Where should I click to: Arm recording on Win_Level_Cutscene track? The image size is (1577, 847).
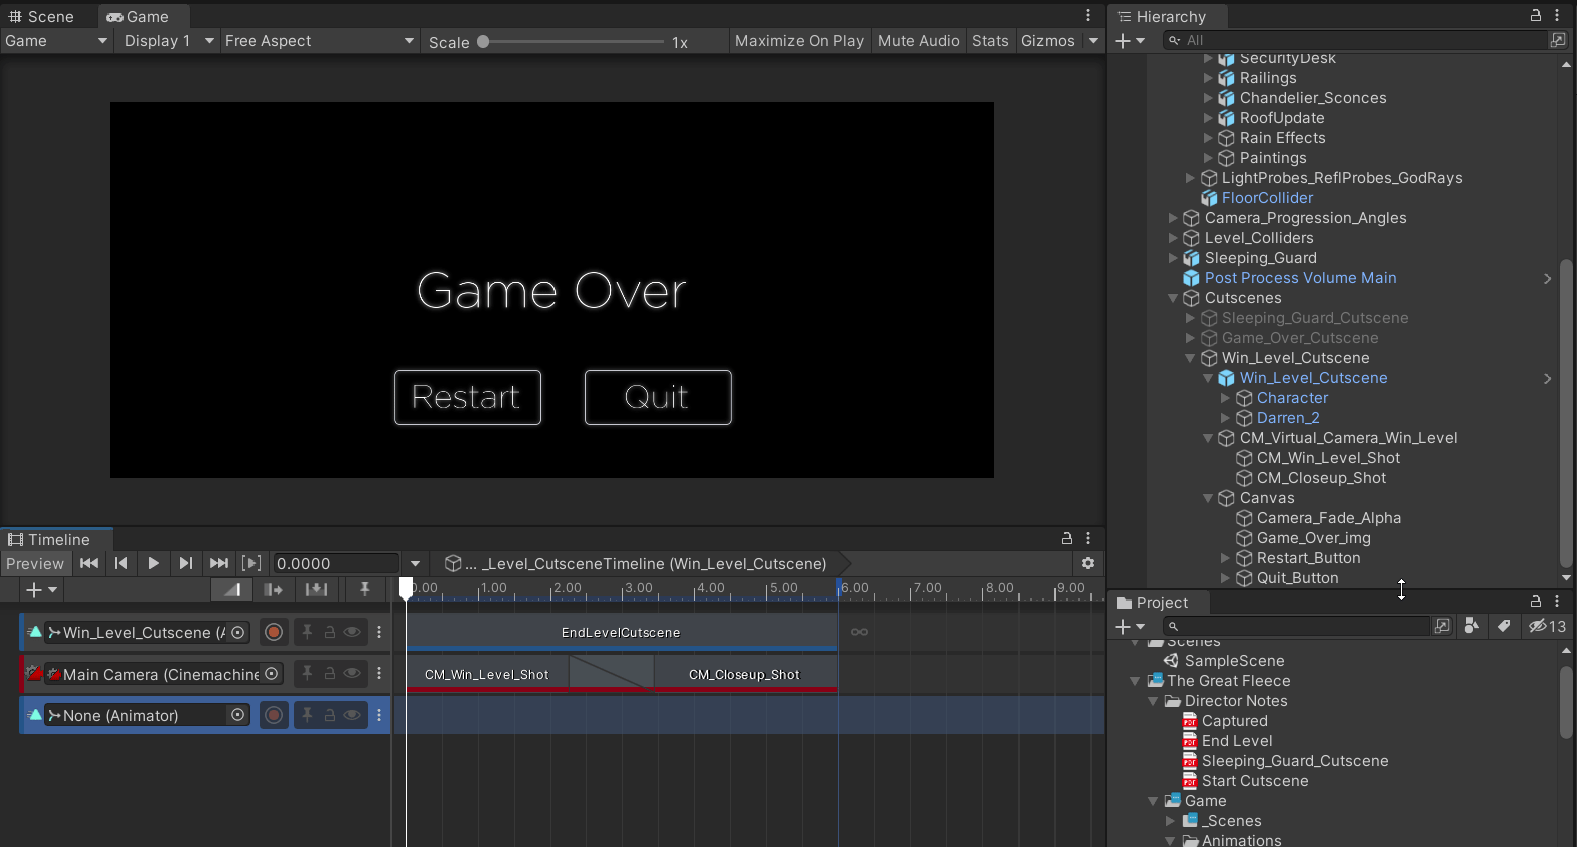click(274, 632)
